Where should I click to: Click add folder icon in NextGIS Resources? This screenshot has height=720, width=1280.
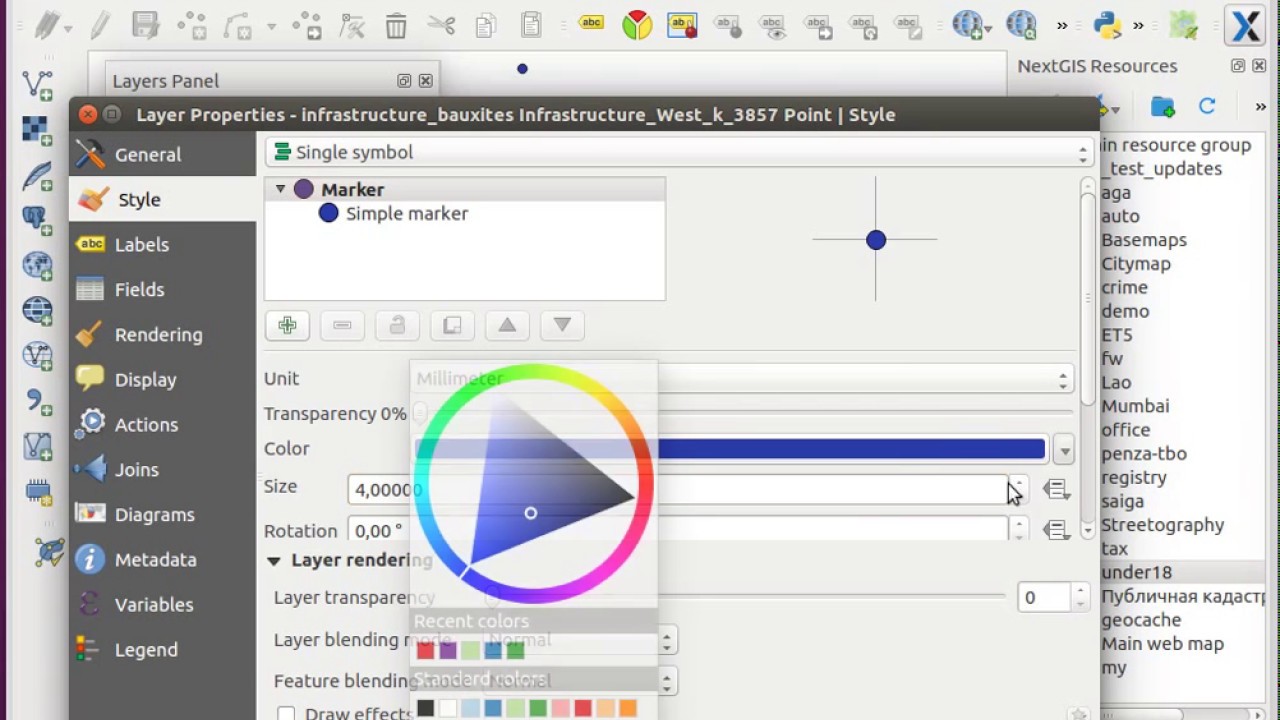[1162, 106]
